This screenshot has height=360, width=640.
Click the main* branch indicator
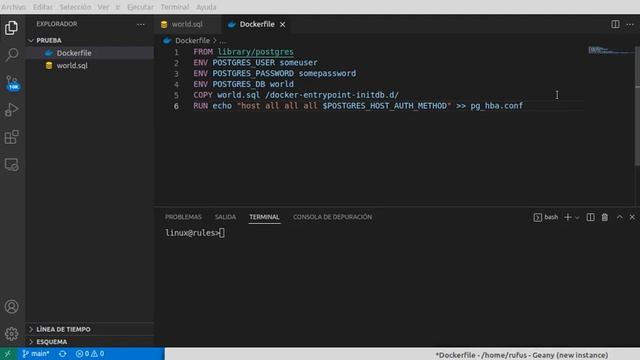coord(36,354)
